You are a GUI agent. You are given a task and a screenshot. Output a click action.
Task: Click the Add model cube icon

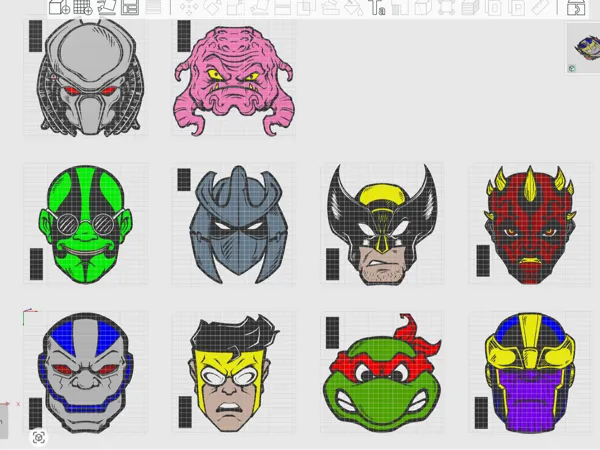point(59,7)
